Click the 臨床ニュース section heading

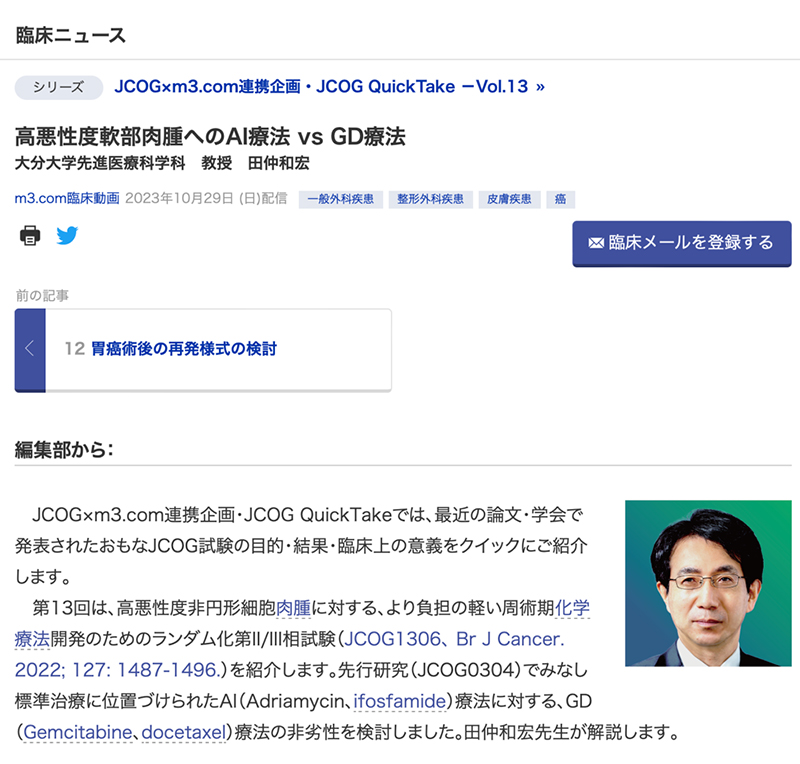(x=70, y=35)
